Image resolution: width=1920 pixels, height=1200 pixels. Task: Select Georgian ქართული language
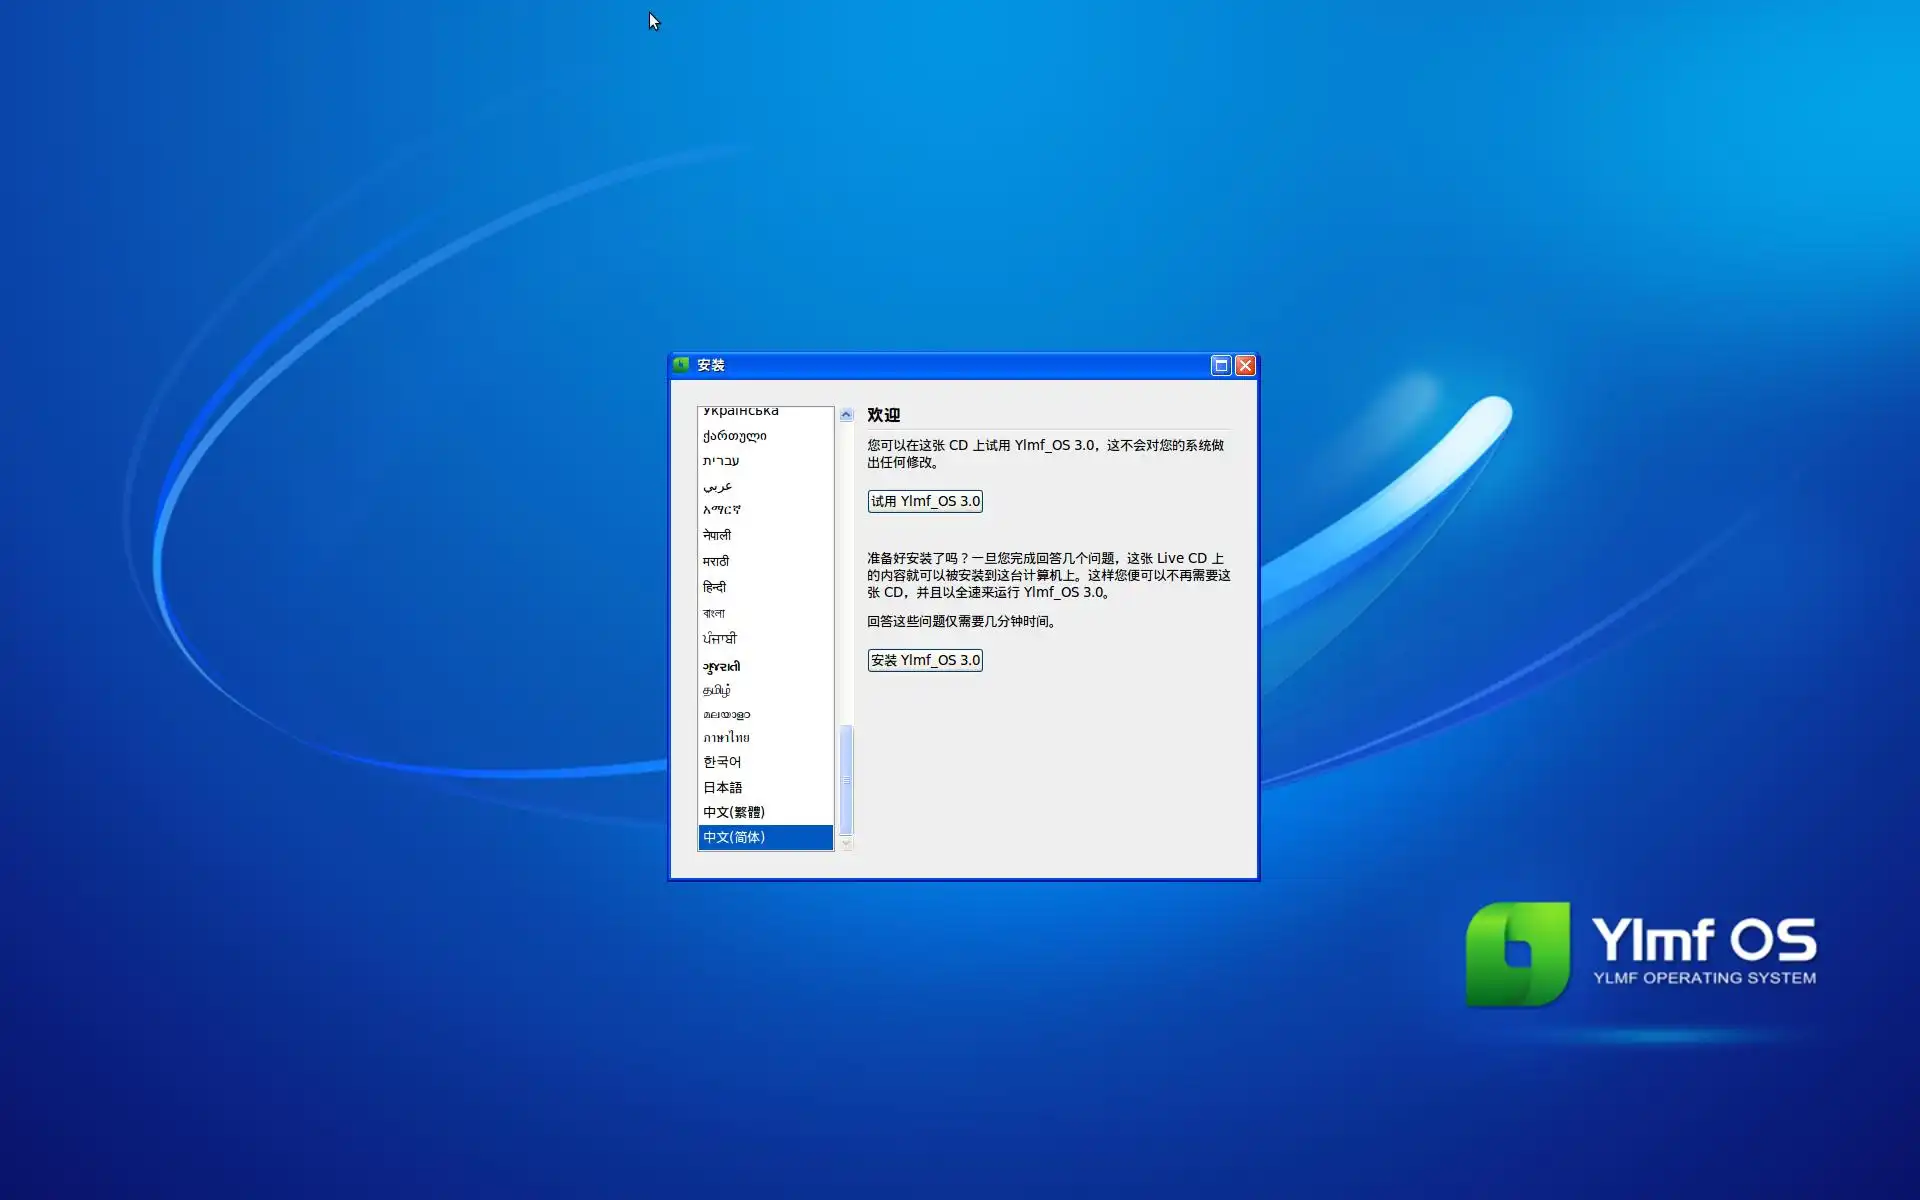pyautogui.click(x=735, y=436)
